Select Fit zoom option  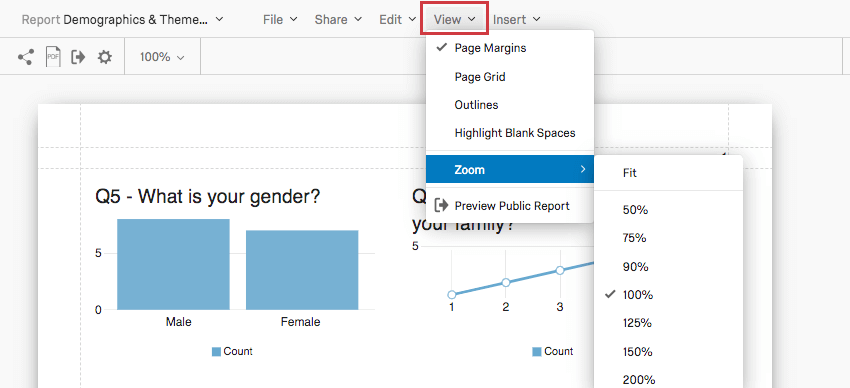click(668, 173)
